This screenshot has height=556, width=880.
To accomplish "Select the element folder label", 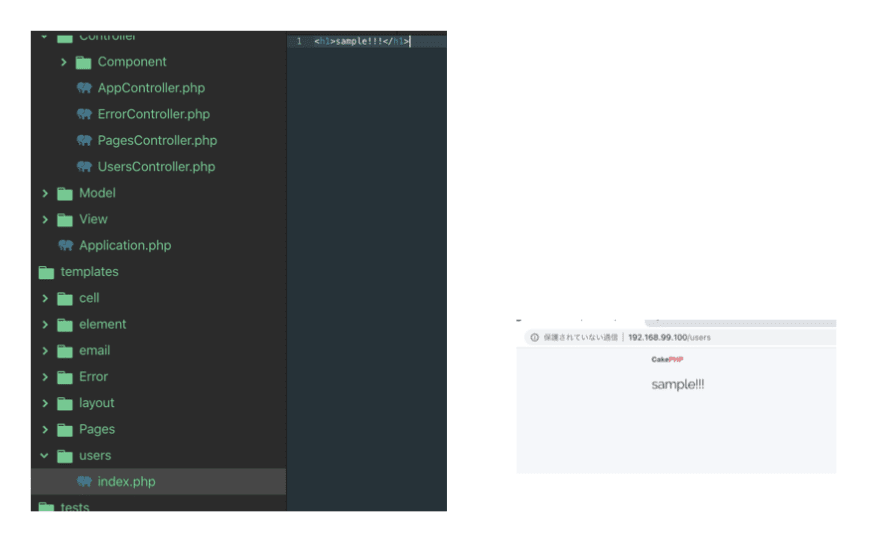I will pos(103,324).
